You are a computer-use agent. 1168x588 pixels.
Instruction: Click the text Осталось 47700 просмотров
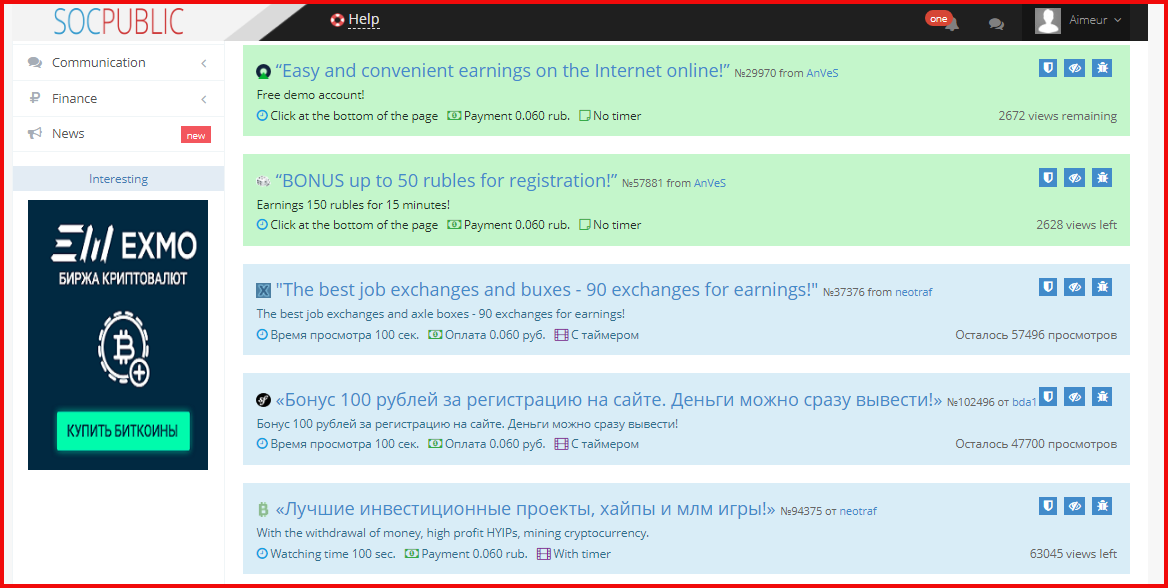tap(1036, 444)
